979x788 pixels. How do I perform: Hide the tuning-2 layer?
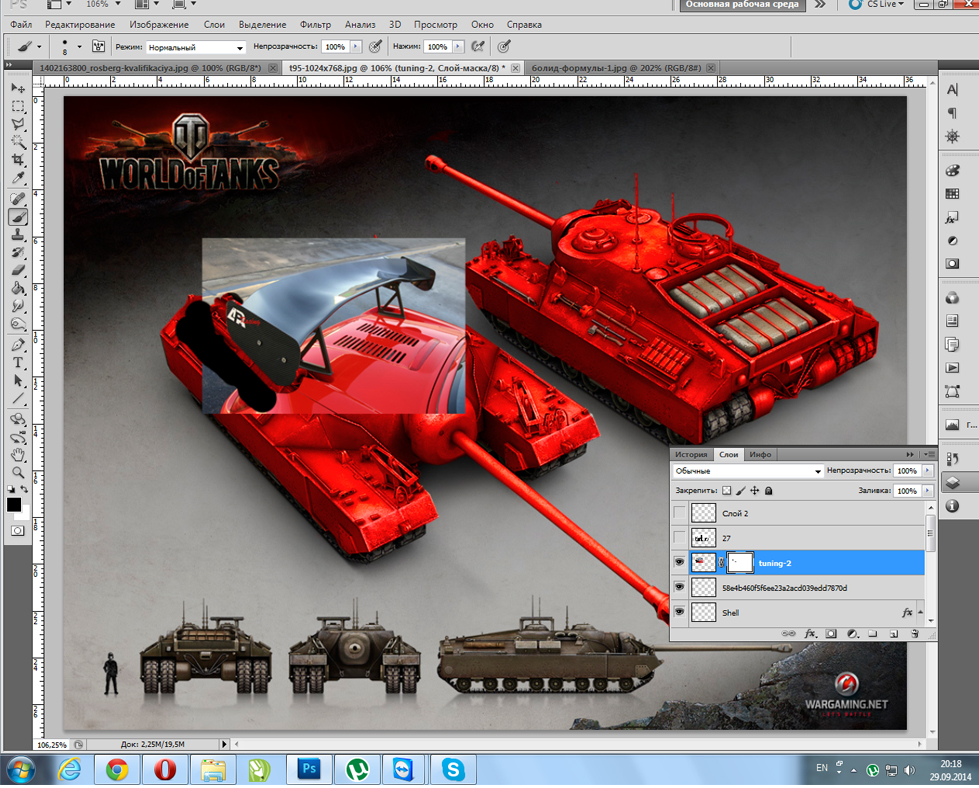680,563
